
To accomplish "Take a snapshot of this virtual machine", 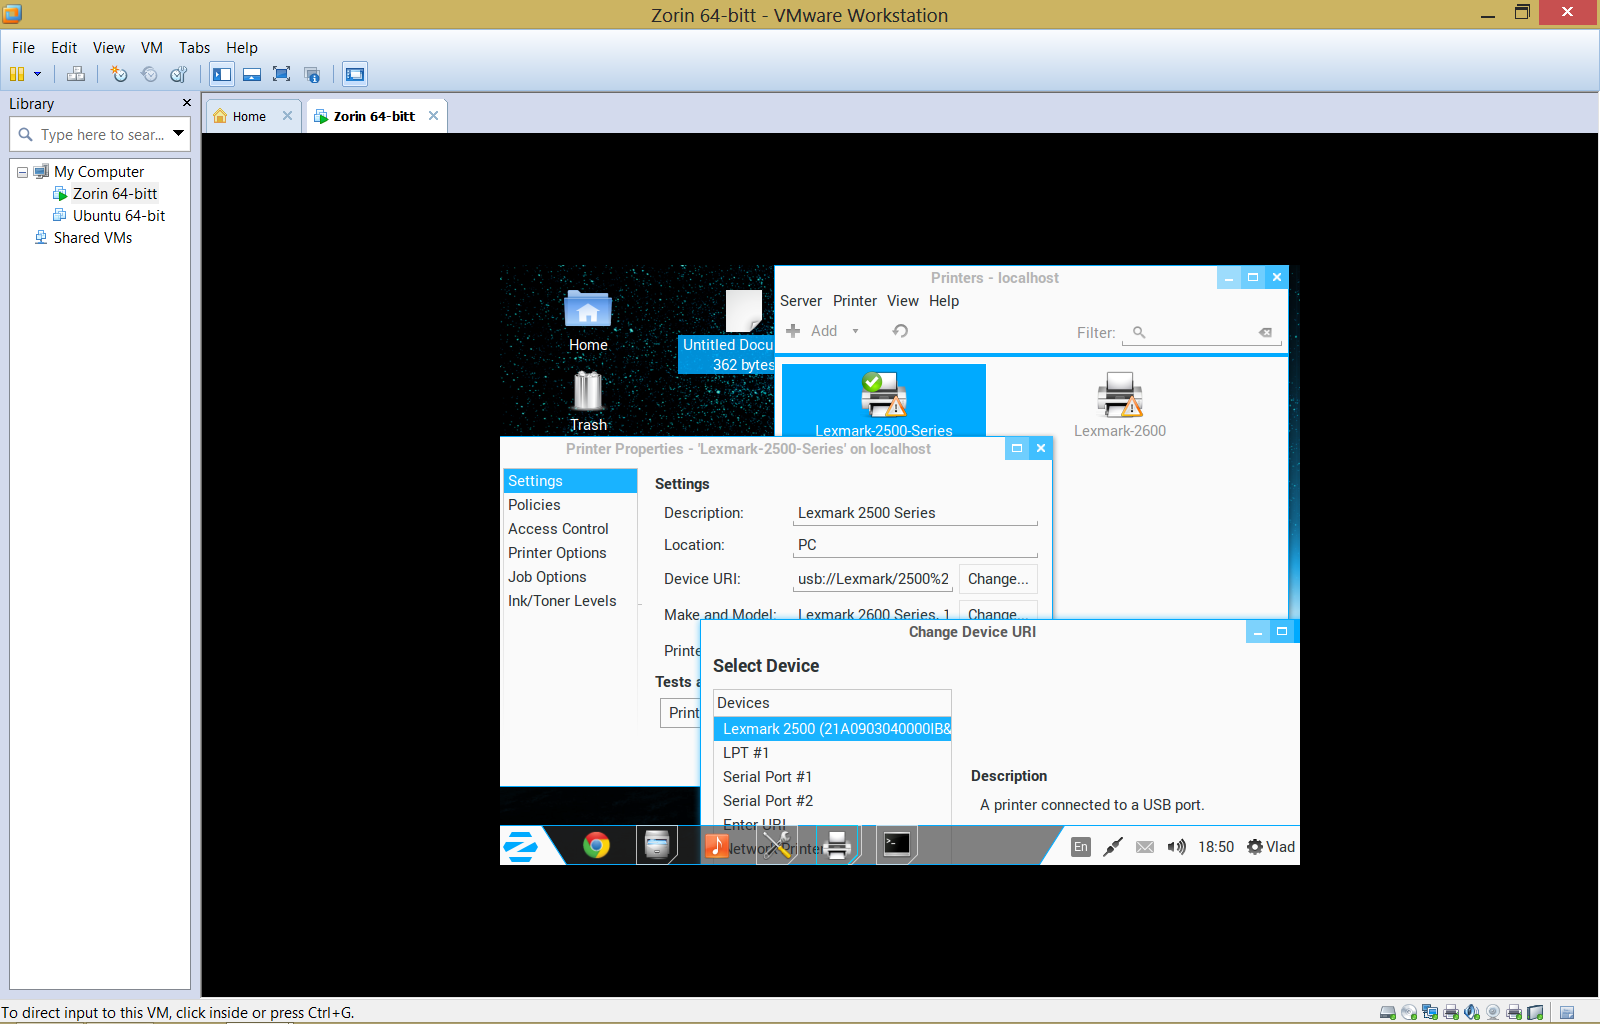I will (119, 74).
